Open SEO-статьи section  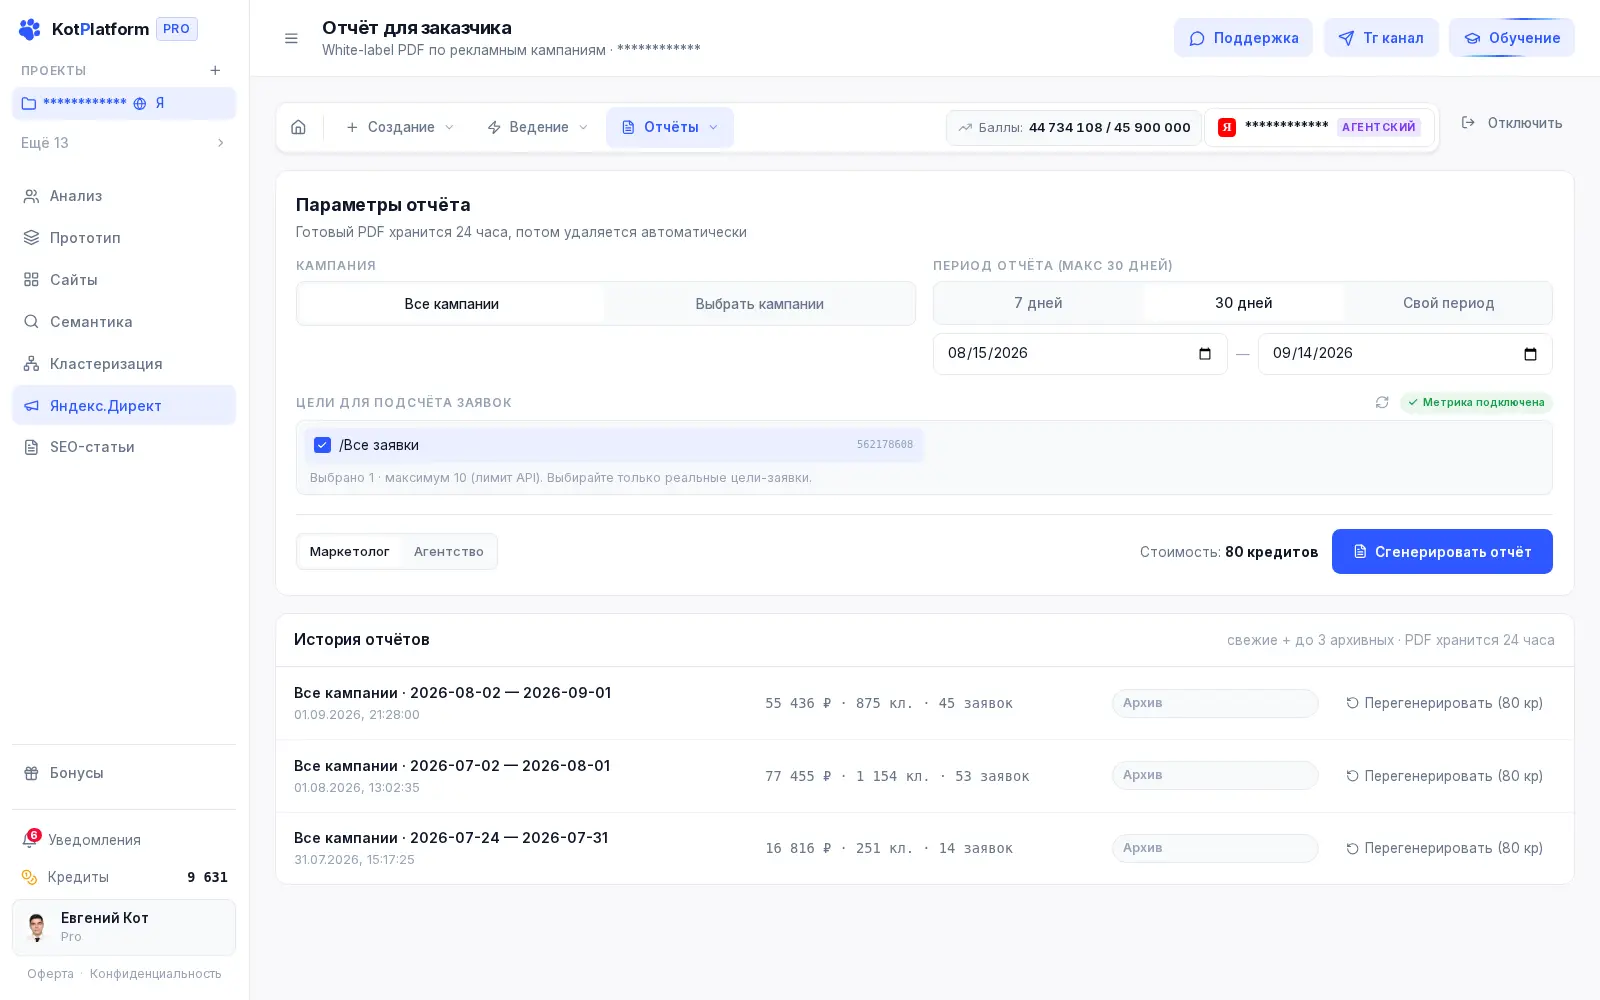coord(124,447)
